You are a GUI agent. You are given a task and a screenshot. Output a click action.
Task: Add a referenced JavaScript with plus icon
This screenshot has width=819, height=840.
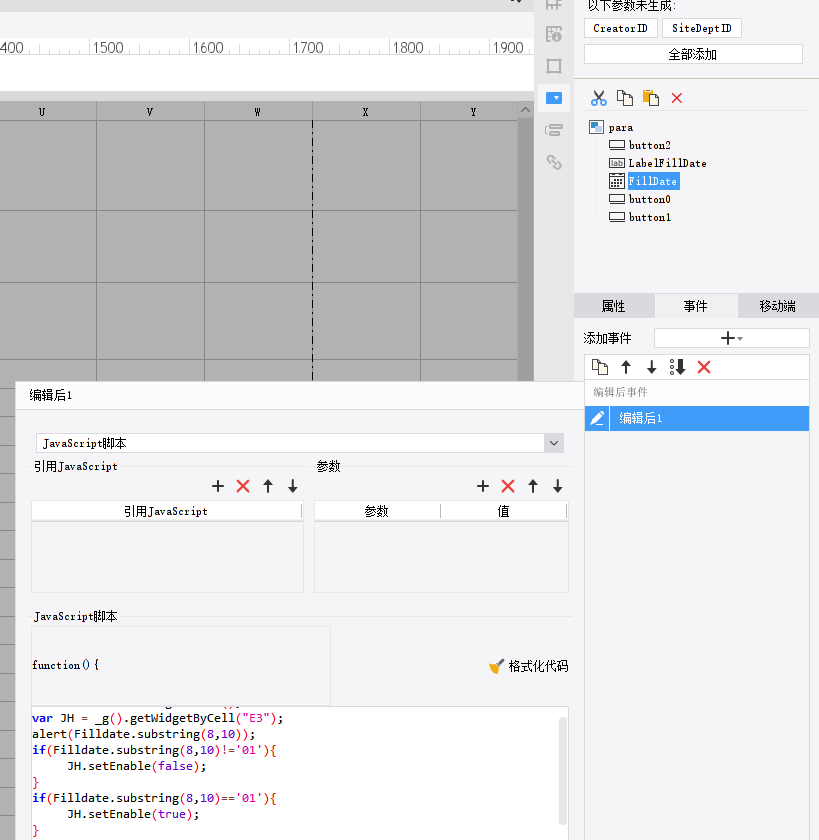(x=218, y=486)
